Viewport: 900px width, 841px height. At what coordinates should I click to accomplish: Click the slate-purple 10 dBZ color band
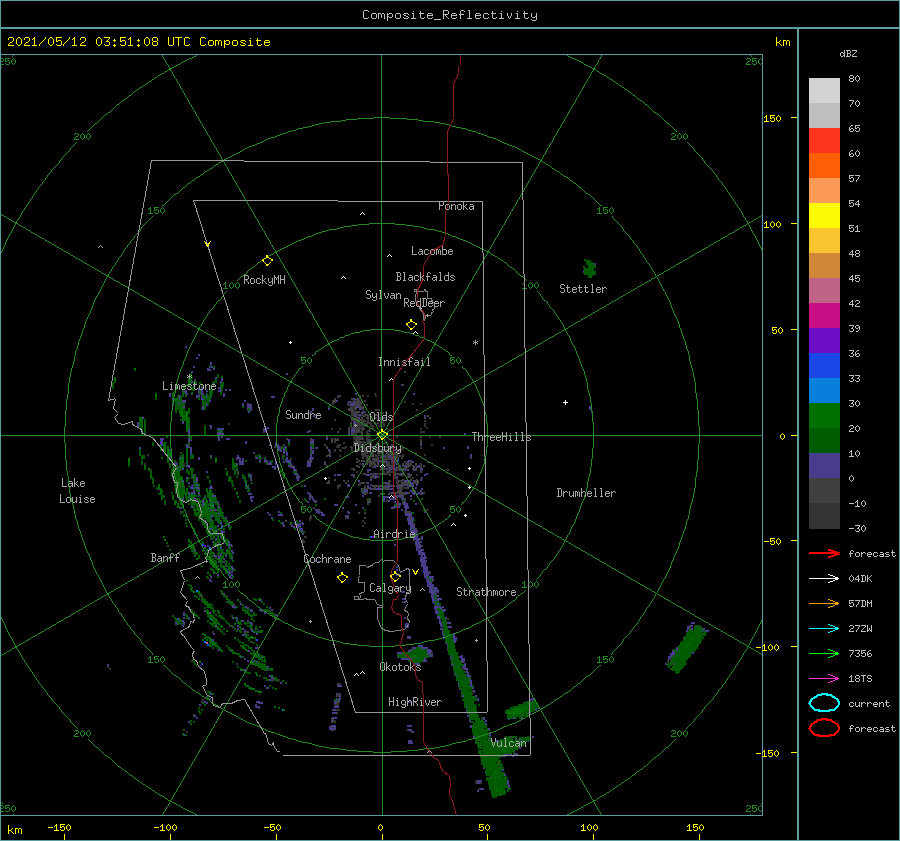pos(824,465)
